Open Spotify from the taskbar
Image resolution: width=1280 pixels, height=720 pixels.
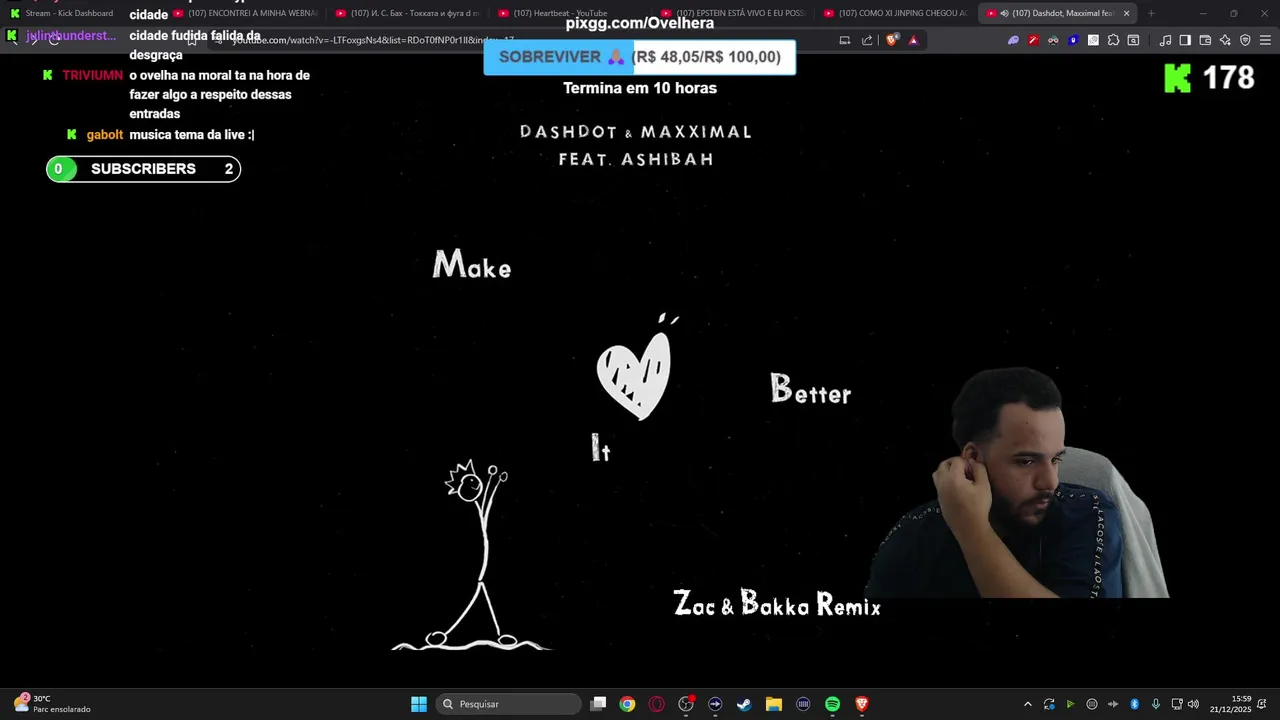[x=832, y=704]
